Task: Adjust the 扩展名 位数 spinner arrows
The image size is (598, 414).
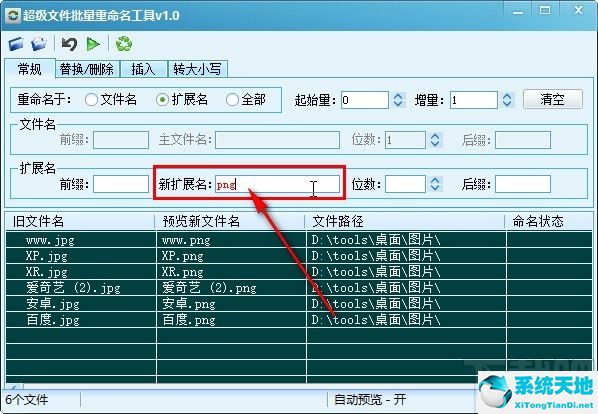Action: (435, 184)
